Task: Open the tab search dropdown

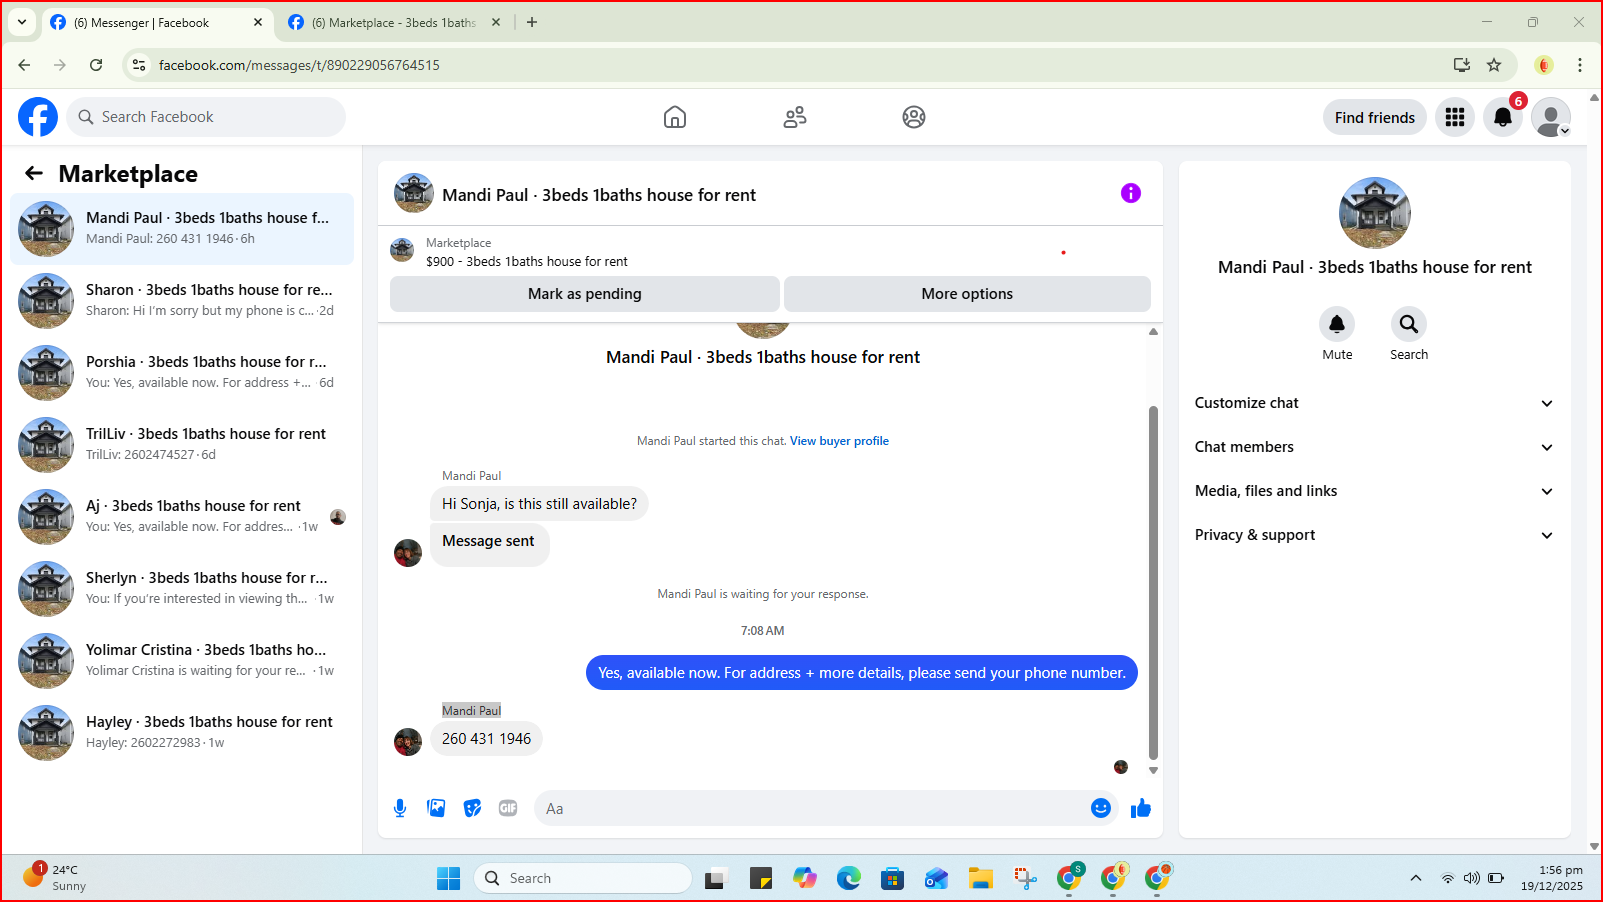Action: (22, 22)
